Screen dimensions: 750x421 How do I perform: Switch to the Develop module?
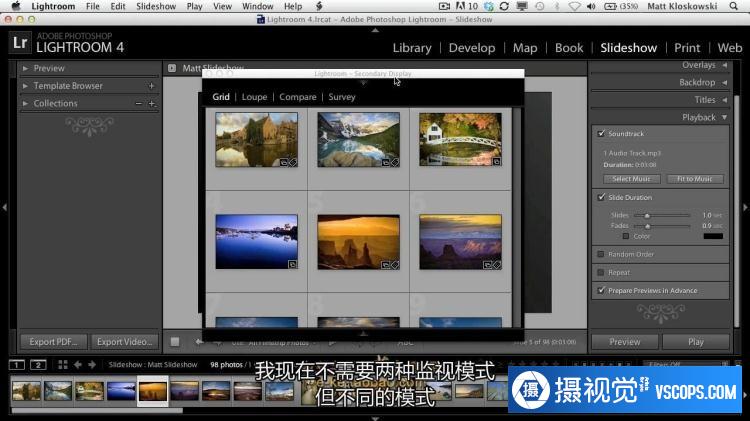coord(471,47)
